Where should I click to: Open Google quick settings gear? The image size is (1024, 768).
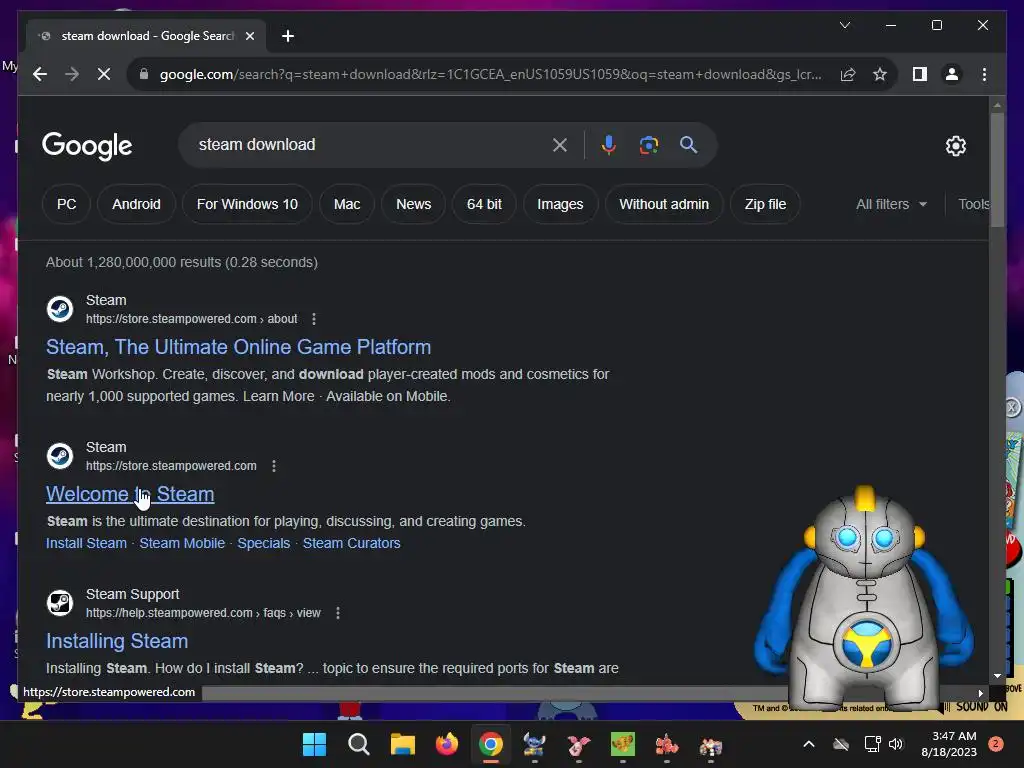(955, 146)
